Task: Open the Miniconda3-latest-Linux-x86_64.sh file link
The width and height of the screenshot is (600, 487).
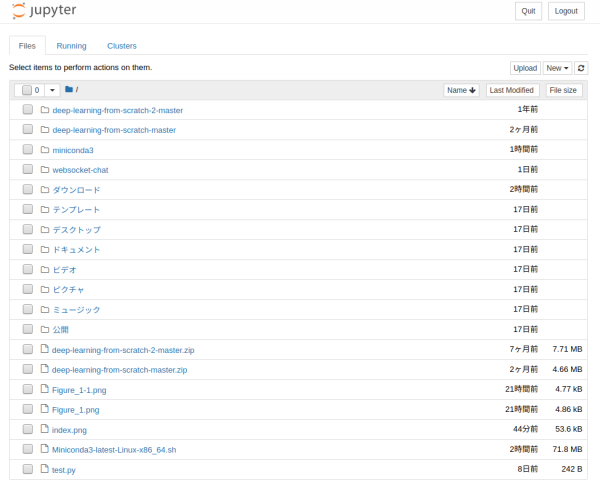Action: pyautogui.click(x=114, y=450)
